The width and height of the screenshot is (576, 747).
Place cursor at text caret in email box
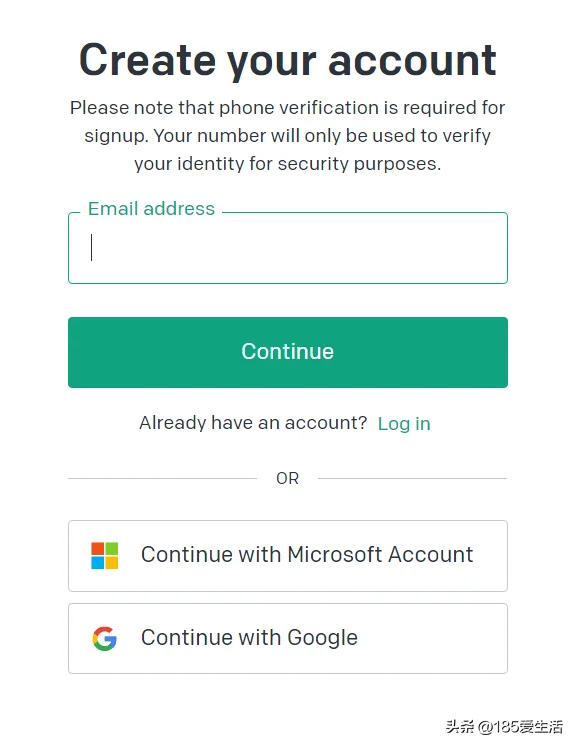pyautogui.click(x=91, y=247)
